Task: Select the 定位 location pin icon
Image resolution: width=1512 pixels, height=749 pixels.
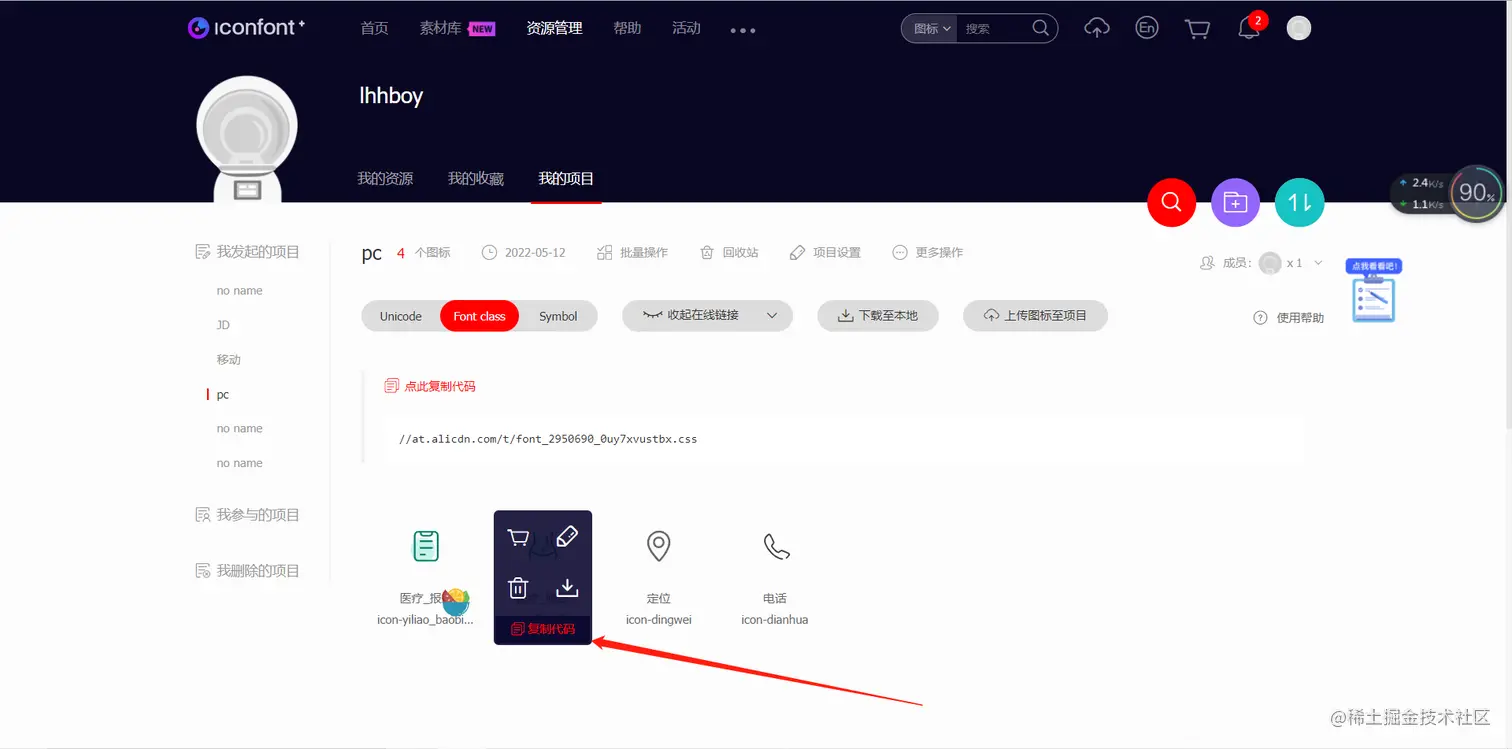Action: pos(658,546)
